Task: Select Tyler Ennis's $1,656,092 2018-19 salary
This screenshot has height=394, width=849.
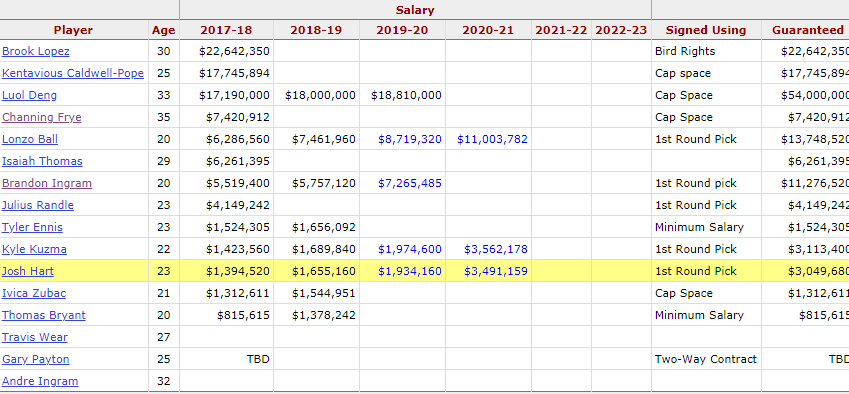Action: (324, 227)
